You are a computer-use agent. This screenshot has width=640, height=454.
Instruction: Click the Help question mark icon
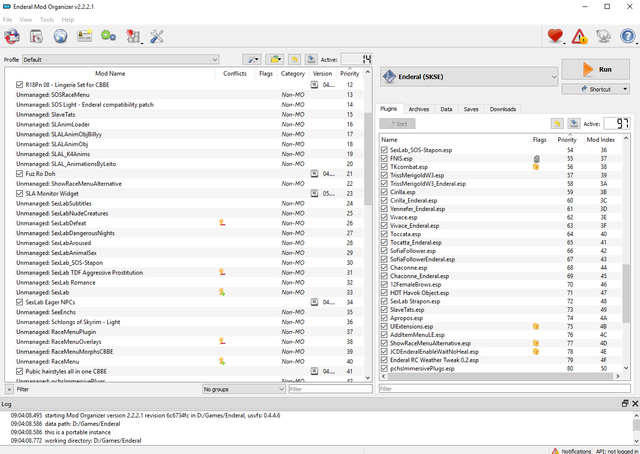(x=628, y=37)
